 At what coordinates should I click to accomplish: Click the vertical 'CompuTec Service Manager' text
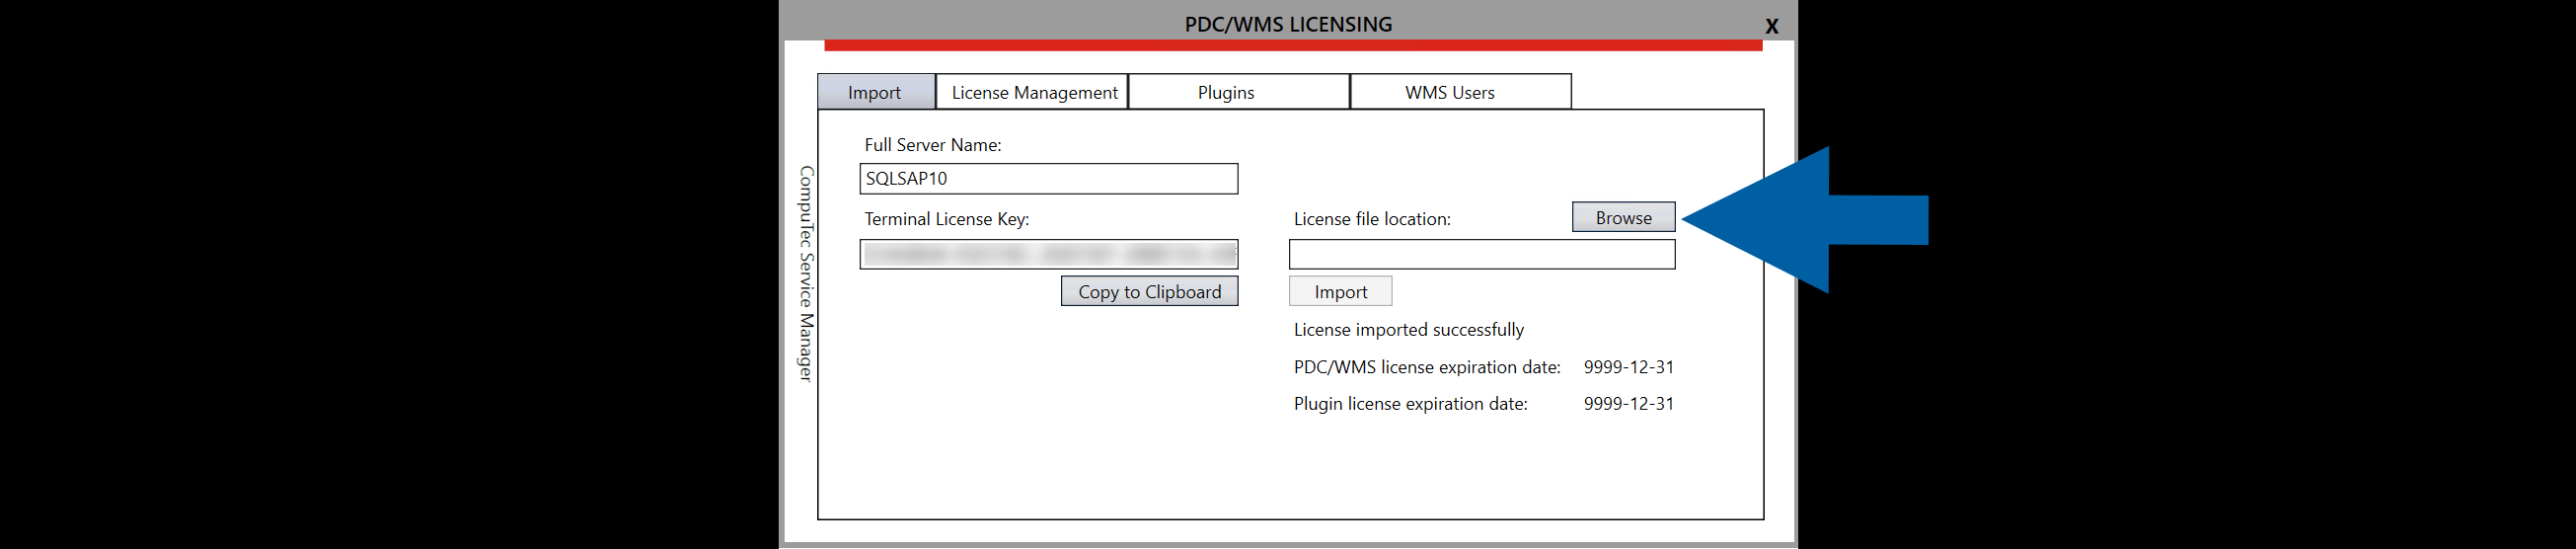tap(806, 273)
